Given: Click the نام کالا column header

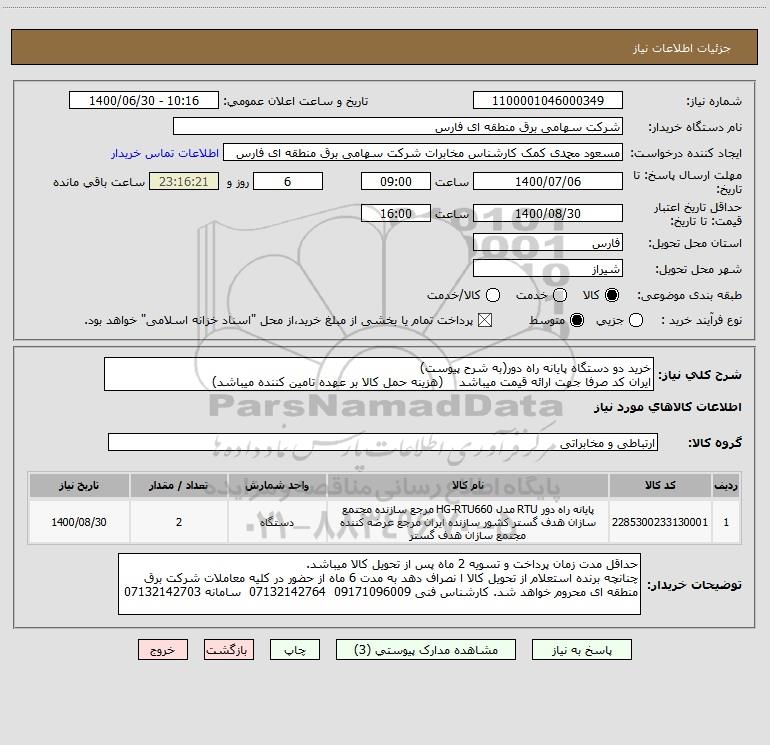Looking at the screenshot, I should [x=468, y=485].
